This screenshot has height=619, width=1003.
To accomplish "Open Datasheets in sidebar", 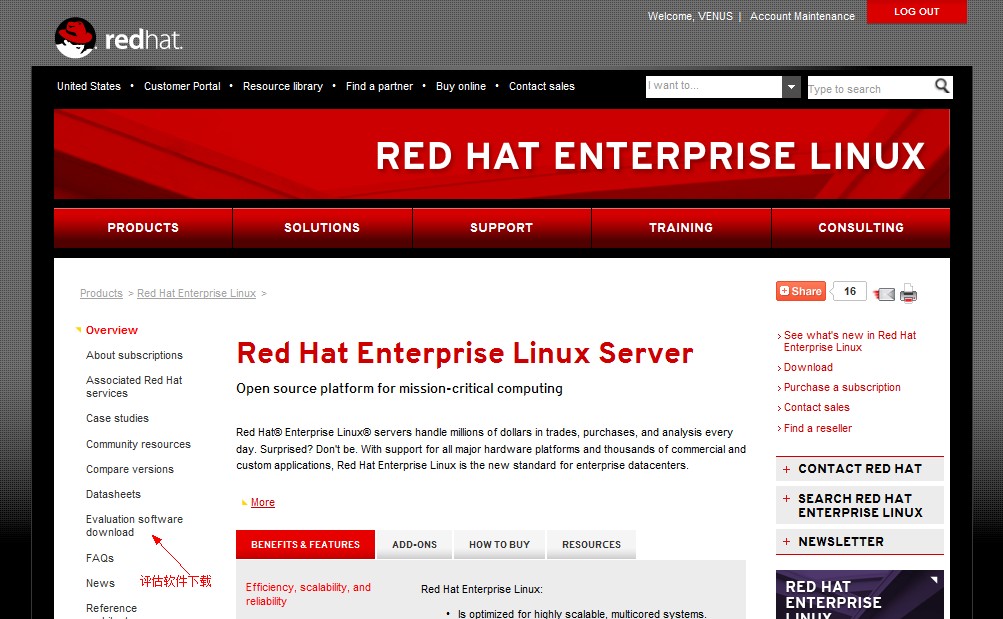I will click(x=113, y=494).
